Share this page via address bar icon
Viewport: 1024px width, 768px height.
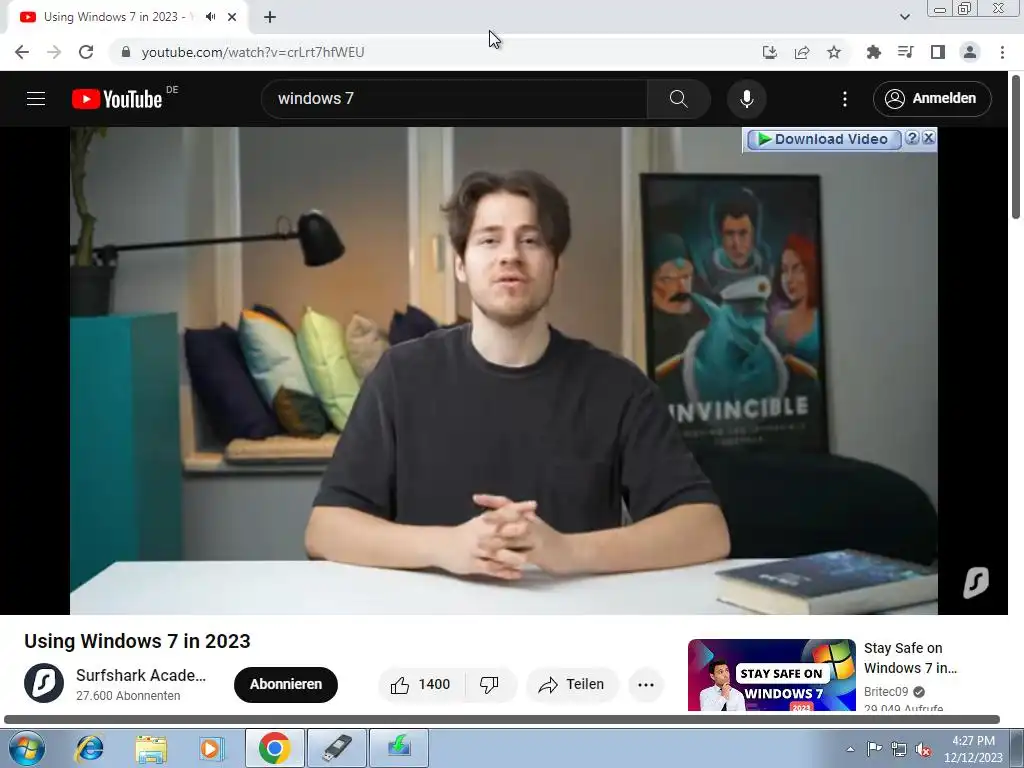(802, 52)
